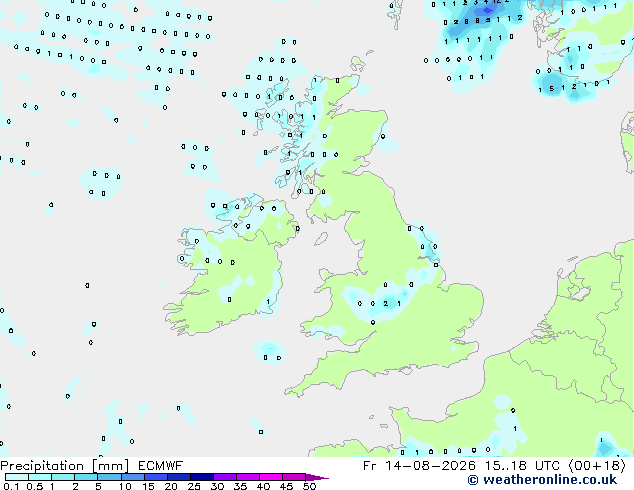The height and width of the screenshot is (490, 634).
Task: Click the 'Fr 14-08-2026 15..18 UTC (00+18)' timestamp
Action: 494,466
